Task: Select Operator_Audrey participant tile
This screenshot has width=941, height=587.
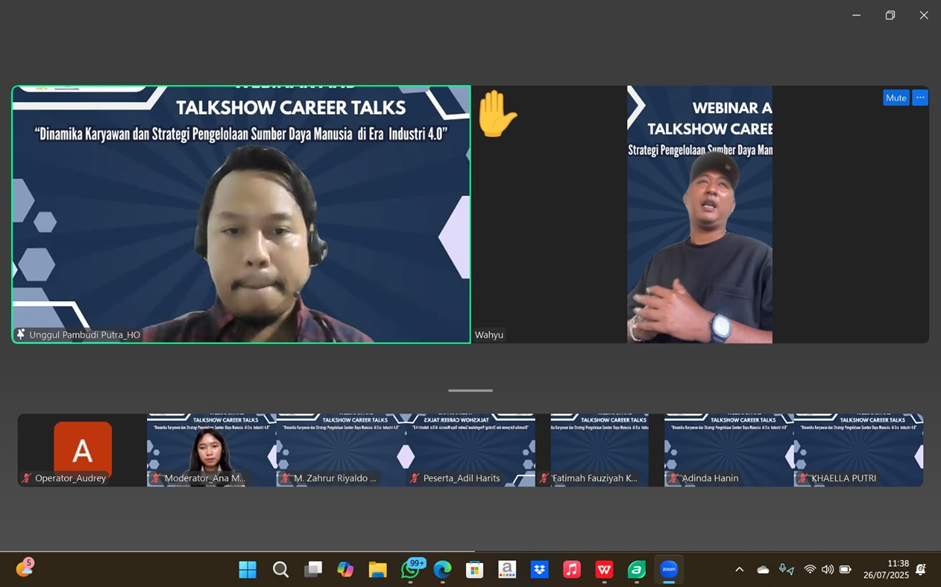Action: click(x=82, y=450)
